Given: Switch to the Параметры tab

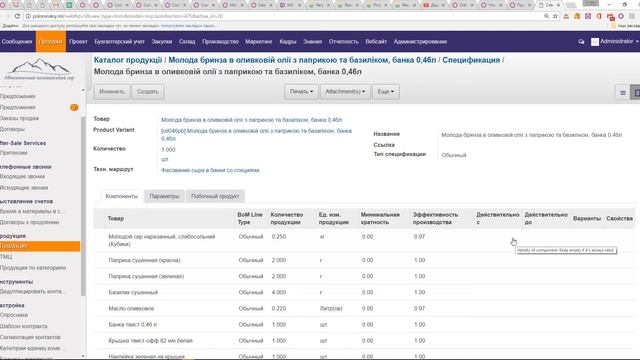Looking at the screenshot, I should (164, 196).
